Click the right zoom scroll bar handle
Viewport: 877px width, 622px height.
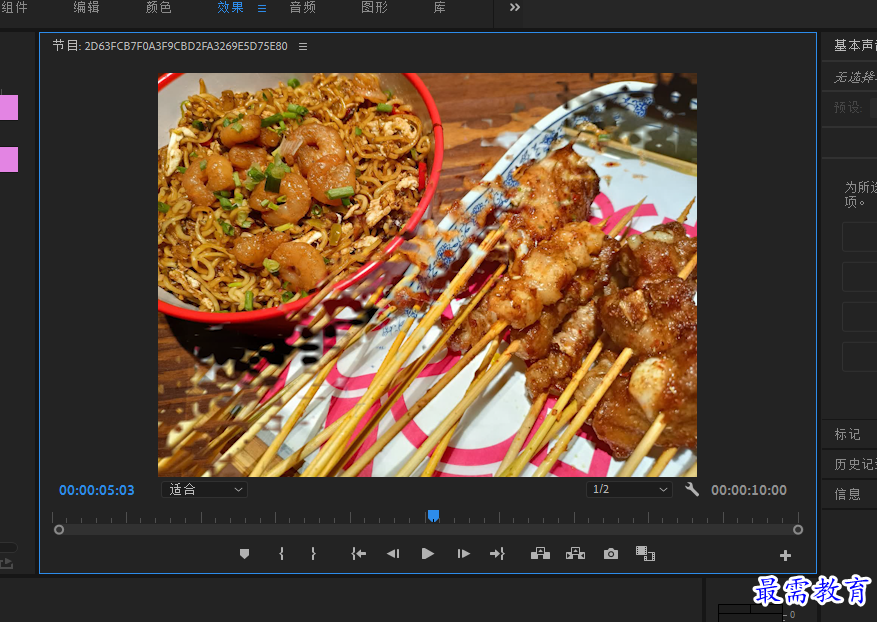click(798, 529)
